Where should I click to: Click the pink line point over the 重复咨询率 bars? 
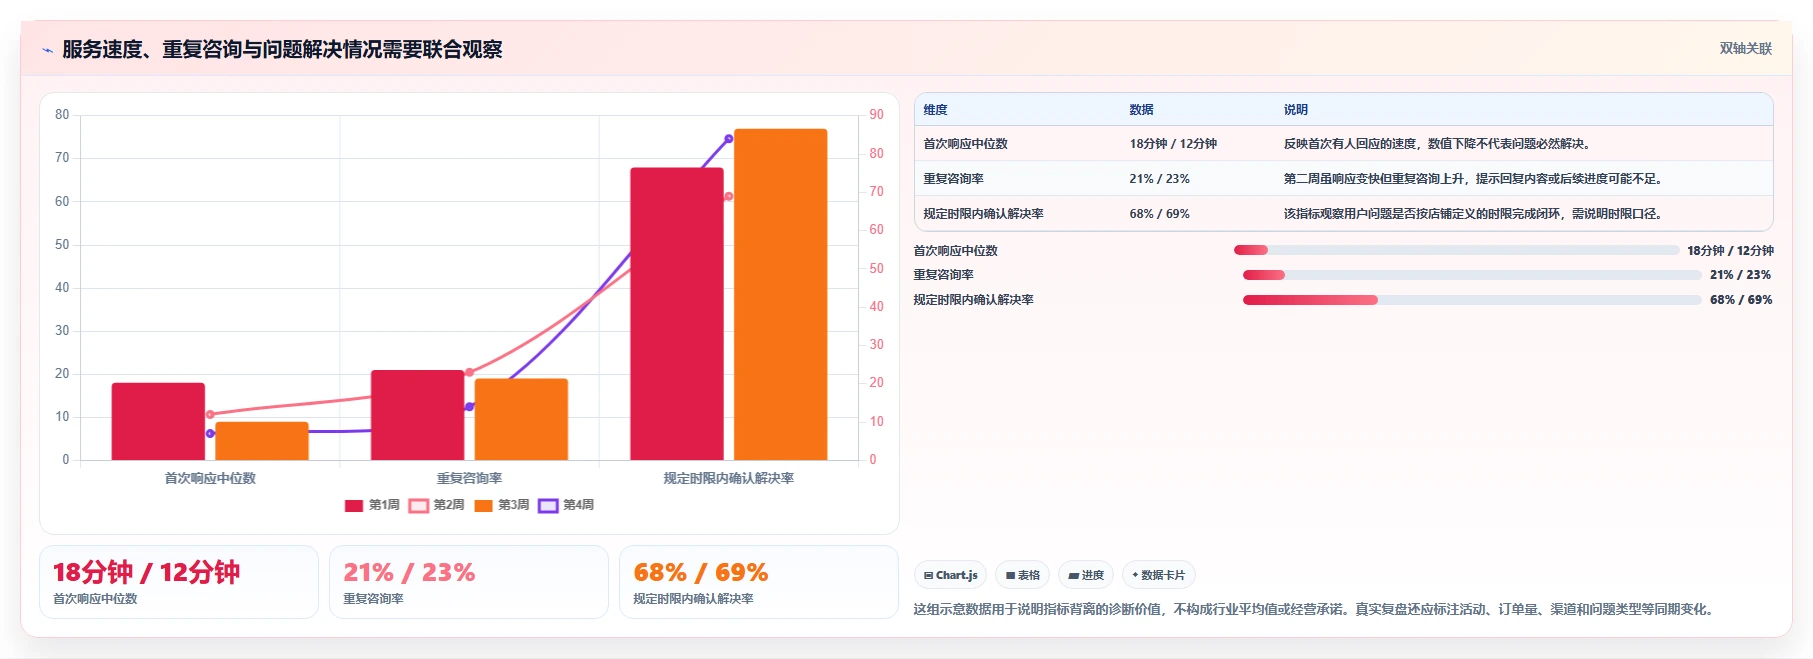click(470, 372)
